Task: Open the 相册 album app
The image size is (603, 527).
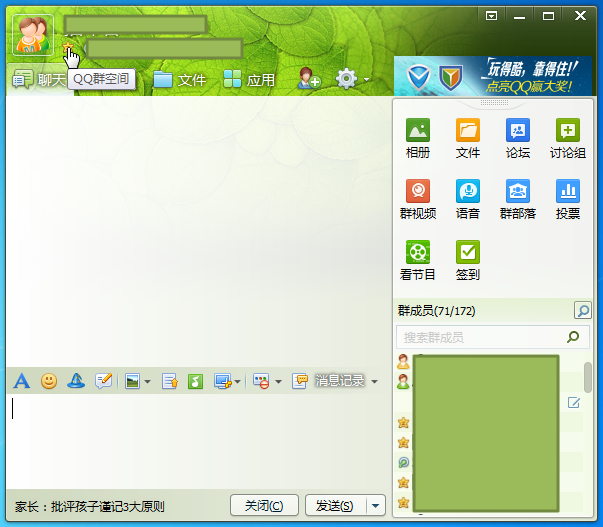Action: (418, 138)
